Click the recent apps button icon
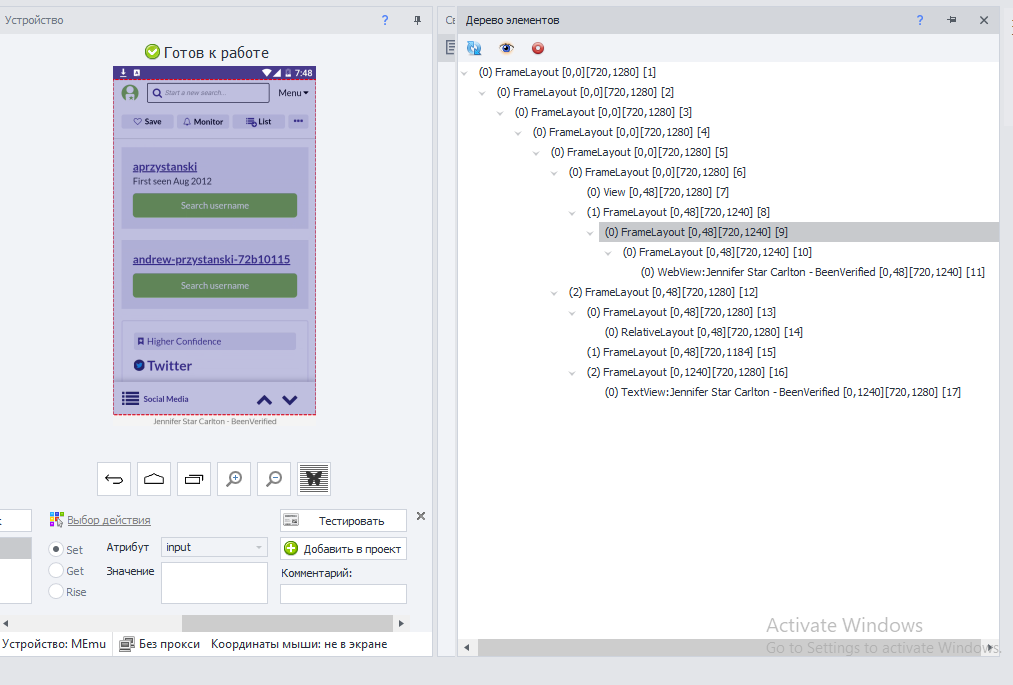 (194, 479)
